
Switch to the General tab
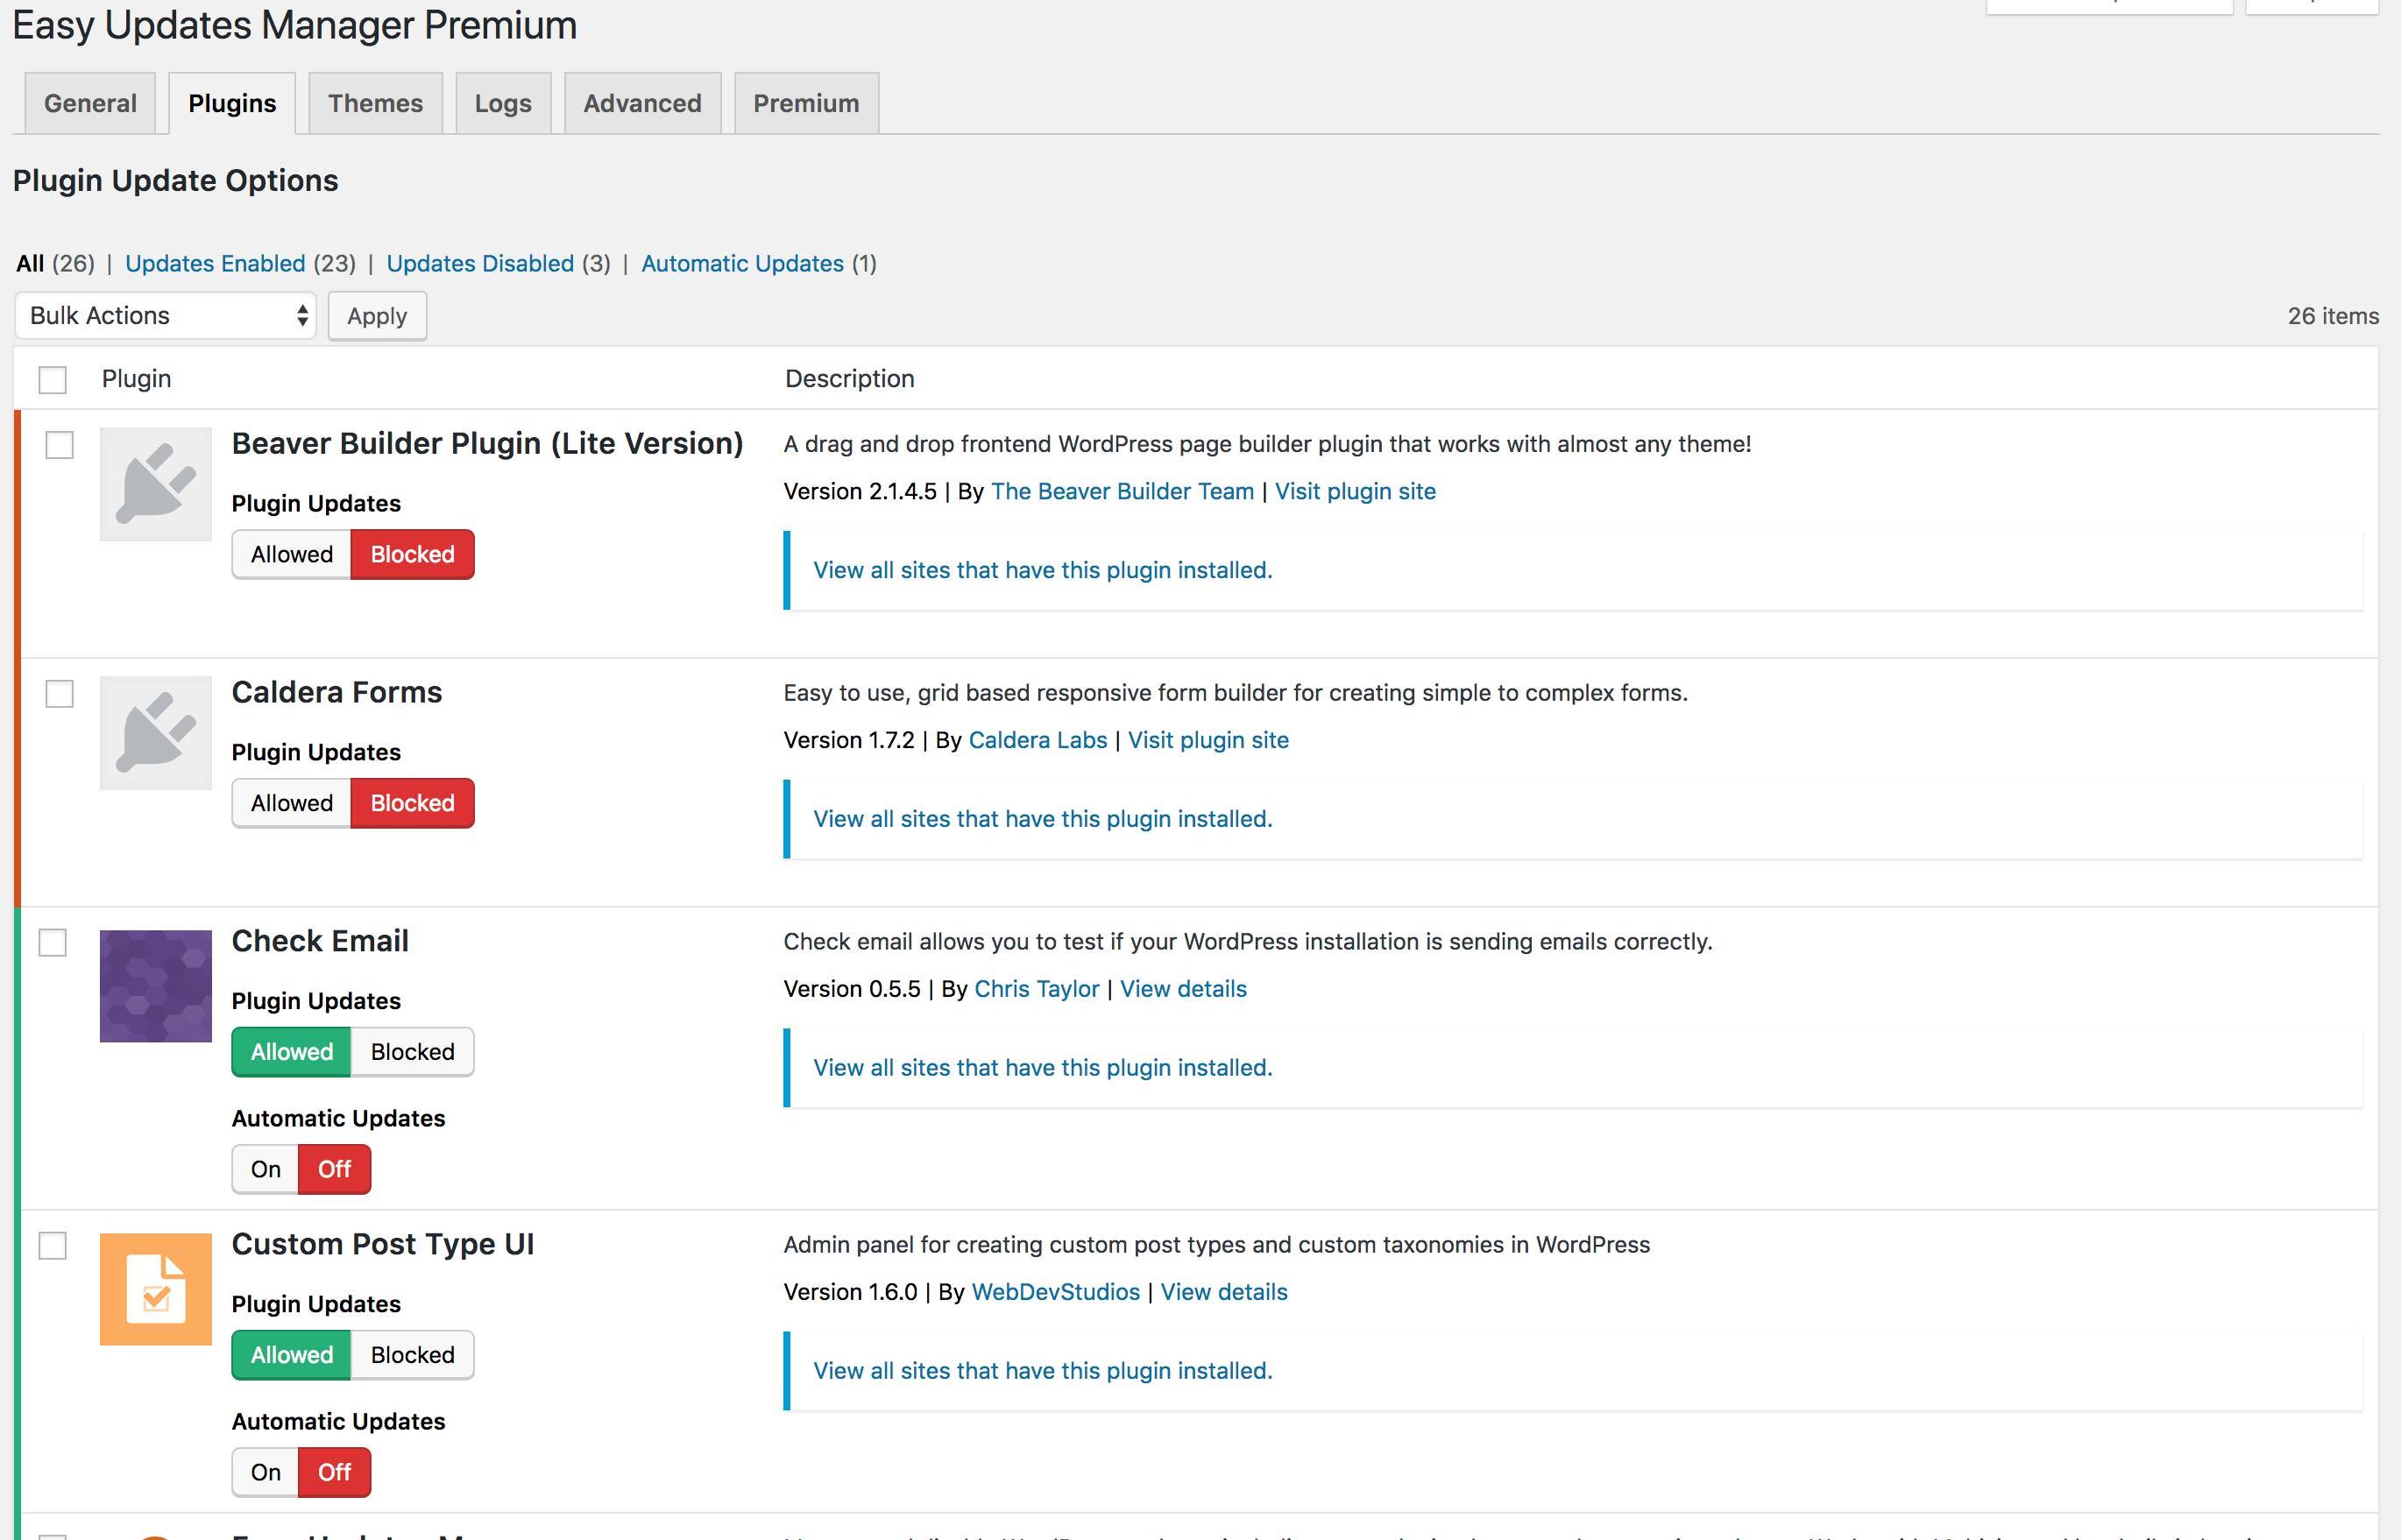point(90,103)
